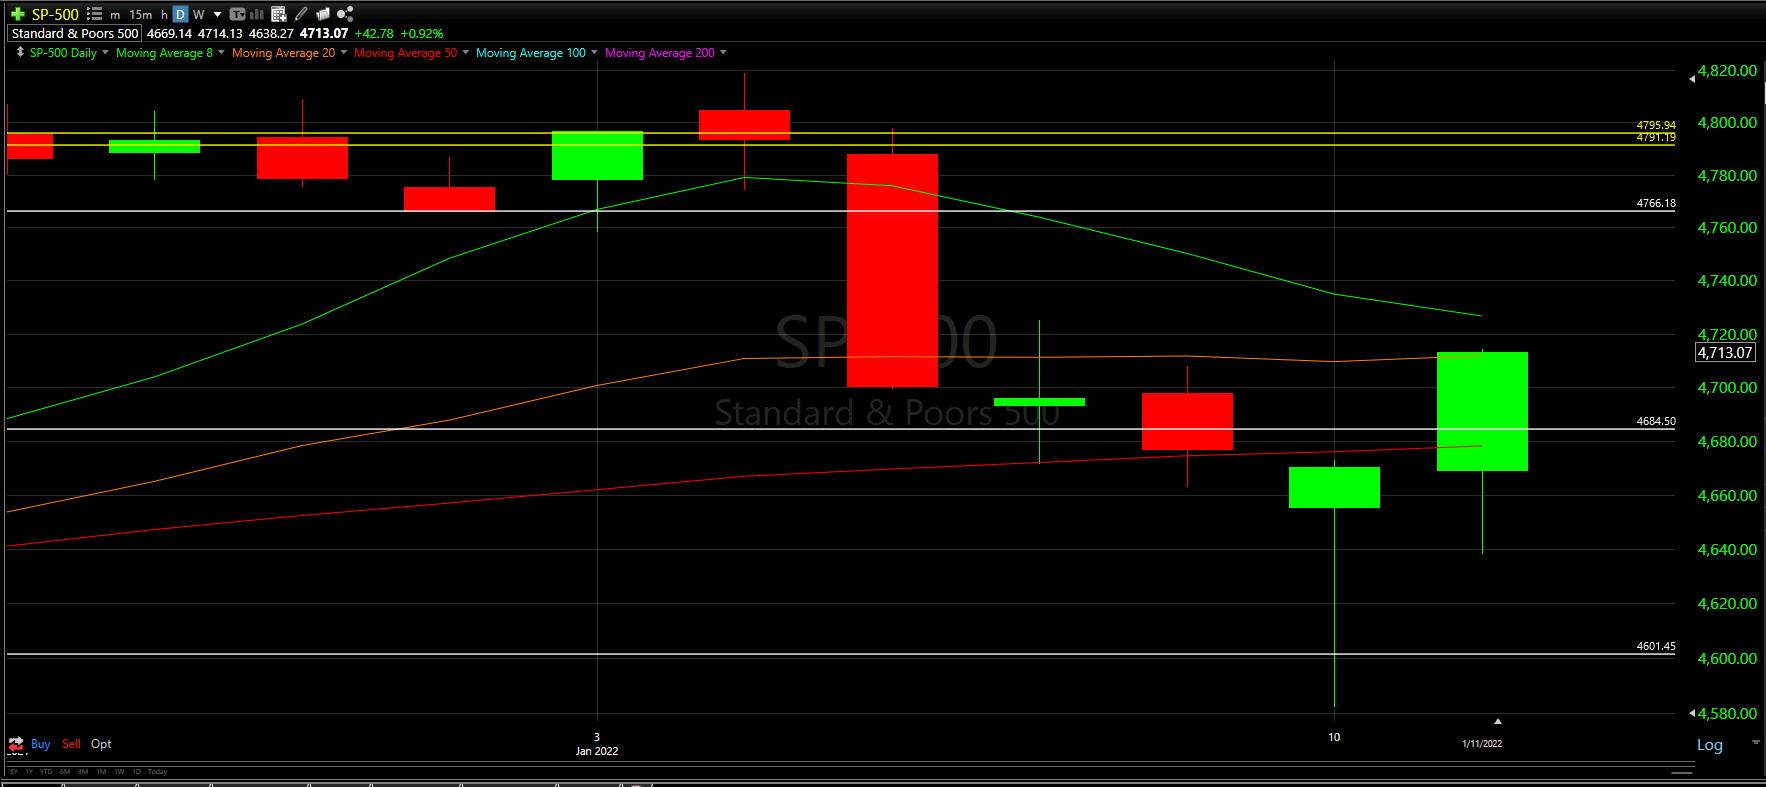Select the pencil drawing tool
This screenshot has height=787, width=1766.
tap(301, 14)
